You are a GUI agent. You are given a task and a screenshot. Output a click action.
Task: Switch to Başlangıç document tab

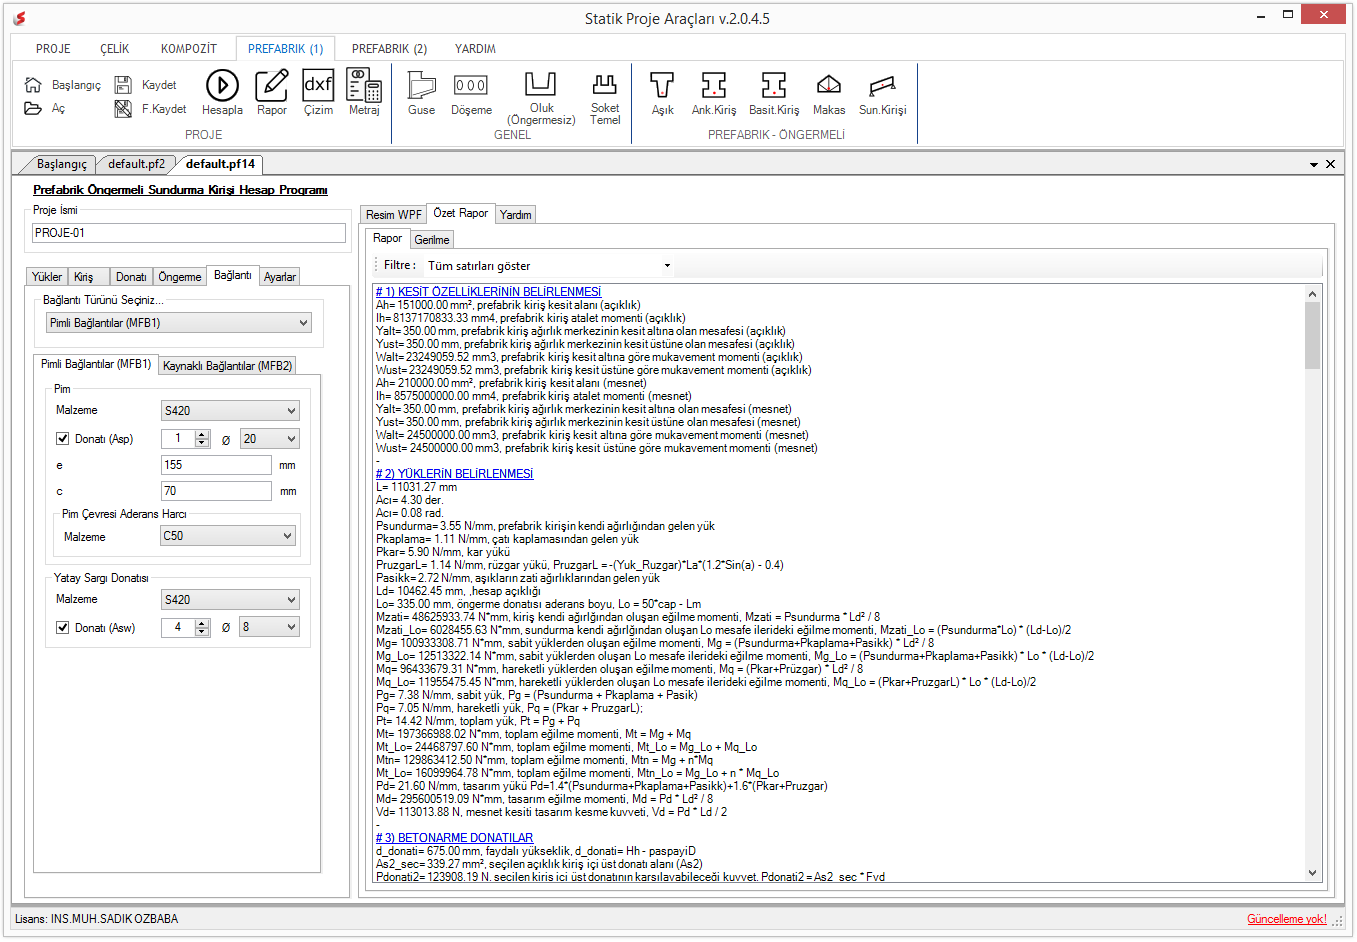click(x=61, y=164)
